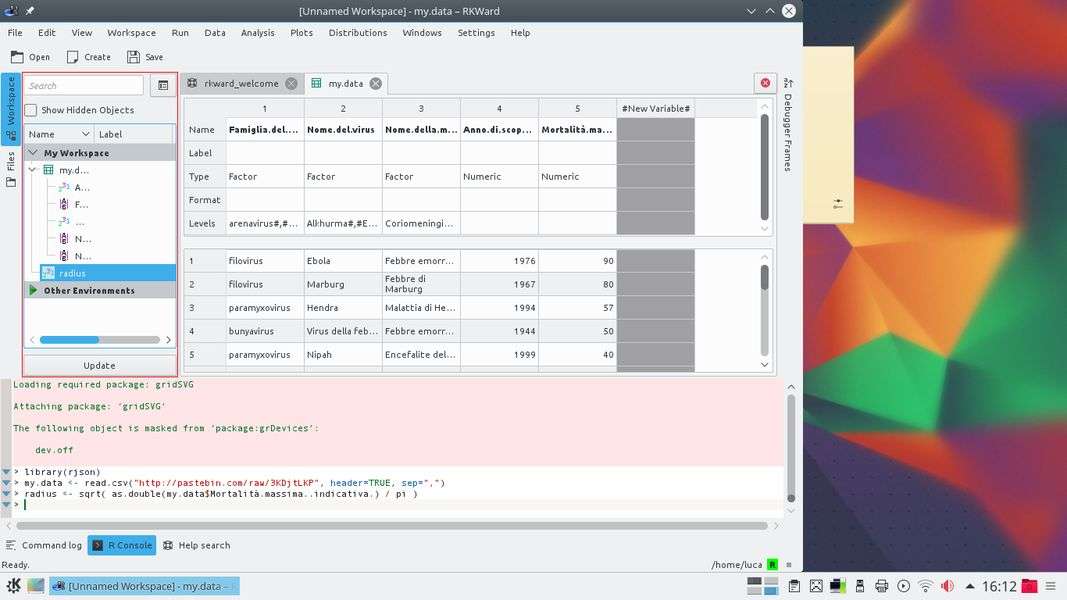Save the workspace with Save icon
Viewport: 1067px width, 600px height.
(133, 57)
